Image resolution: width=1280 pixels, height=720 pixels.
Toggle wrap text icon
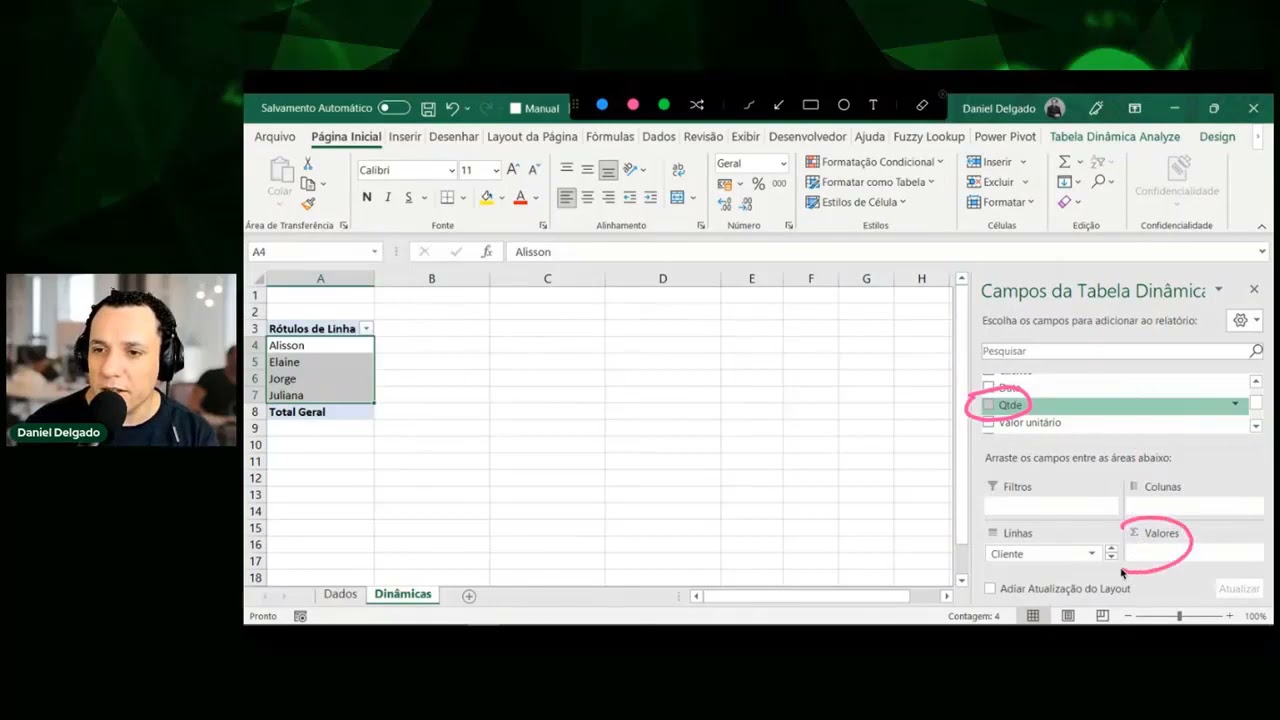[678, 170]
